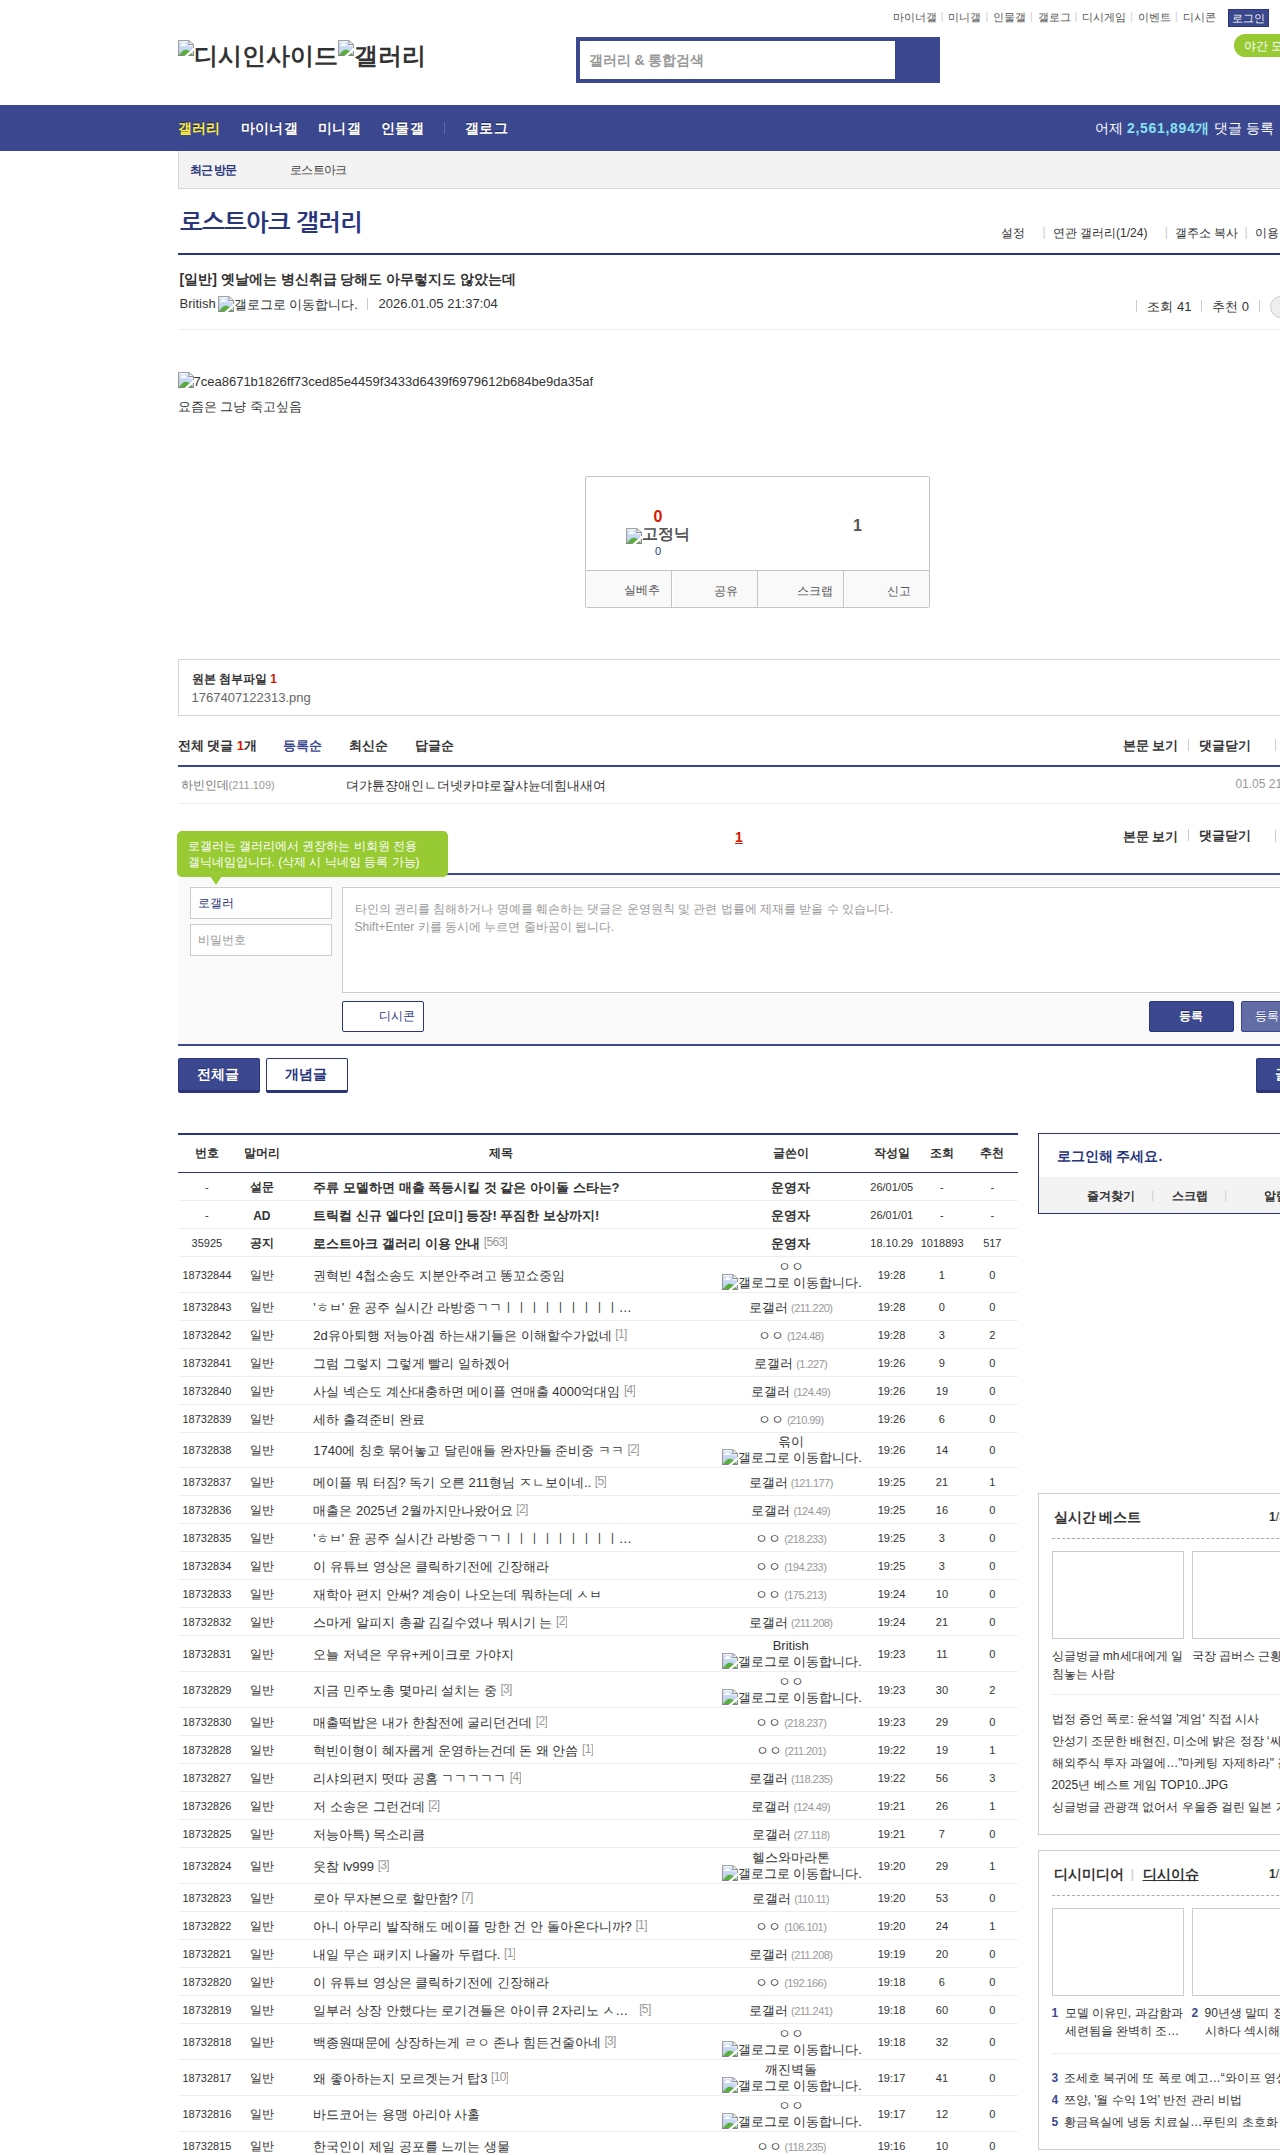Viewport: 1280px width, 2155px height.
Task: Sort comments by 최신순
Action: coord(368,746)
